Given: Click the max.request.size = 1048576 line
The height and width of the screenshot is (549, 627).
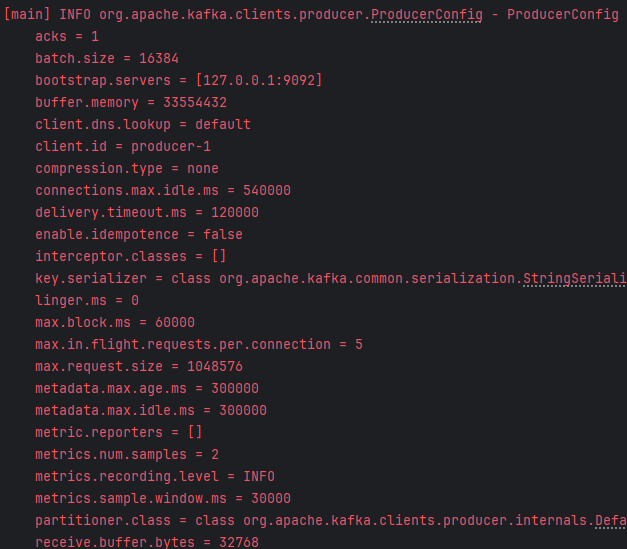Looking at the screenshot, I should pyautogui.click(x=139, y=367).
